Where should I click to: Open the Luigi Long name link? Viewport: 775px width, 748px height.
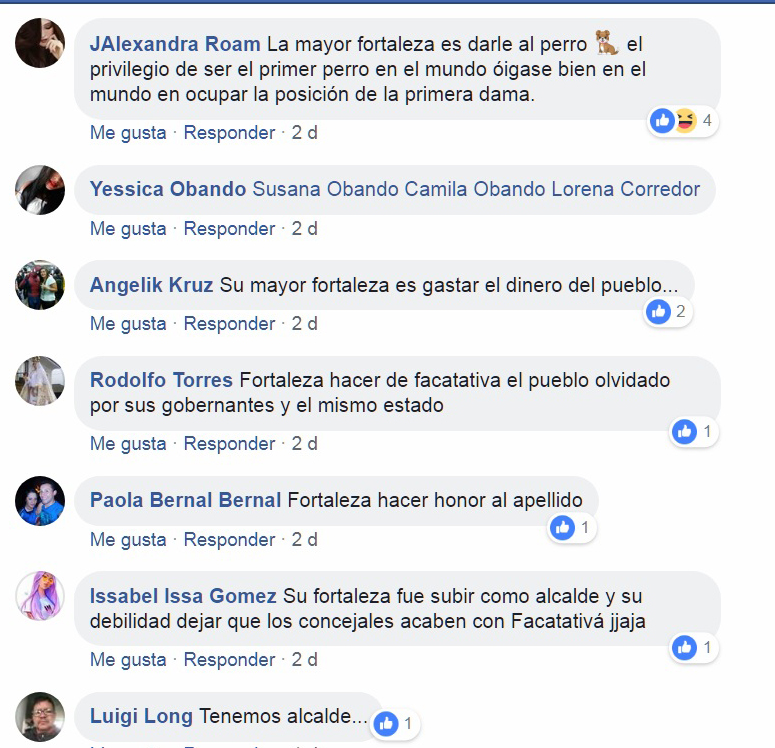[141, 716]
